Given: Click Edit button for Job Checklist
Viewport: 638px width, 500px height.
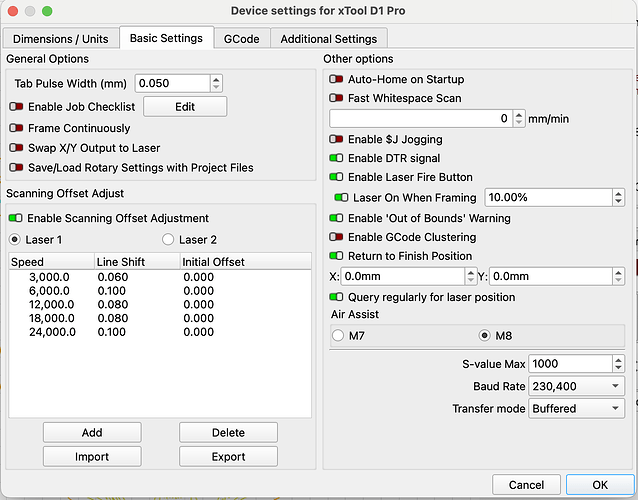Looking at the screenshot, I should coord(185,107).
